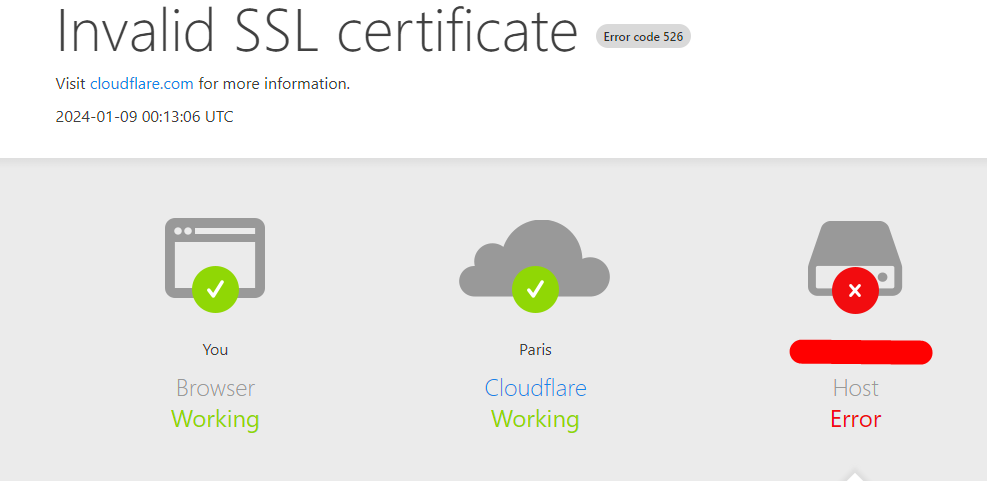Click the browser window icon

point(215,257)
